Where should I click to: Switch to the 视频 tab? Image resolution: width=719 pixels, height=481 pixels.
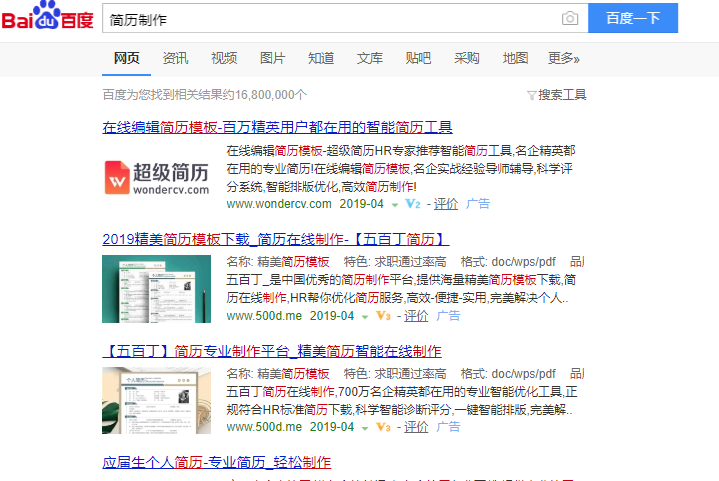(x=224, y=58)
